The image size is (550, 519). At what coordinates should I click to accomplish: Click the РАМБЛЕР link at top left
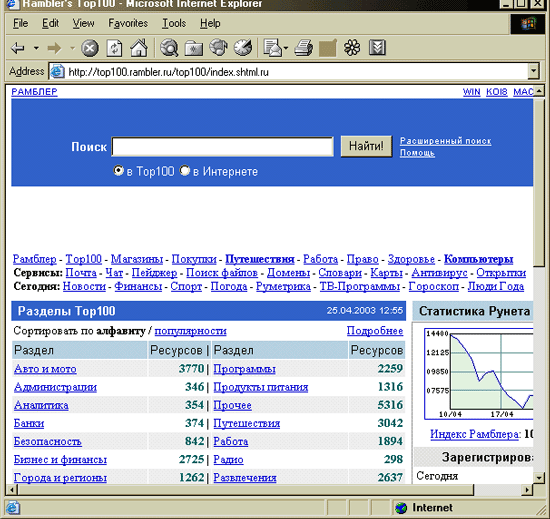click(34, 92)
